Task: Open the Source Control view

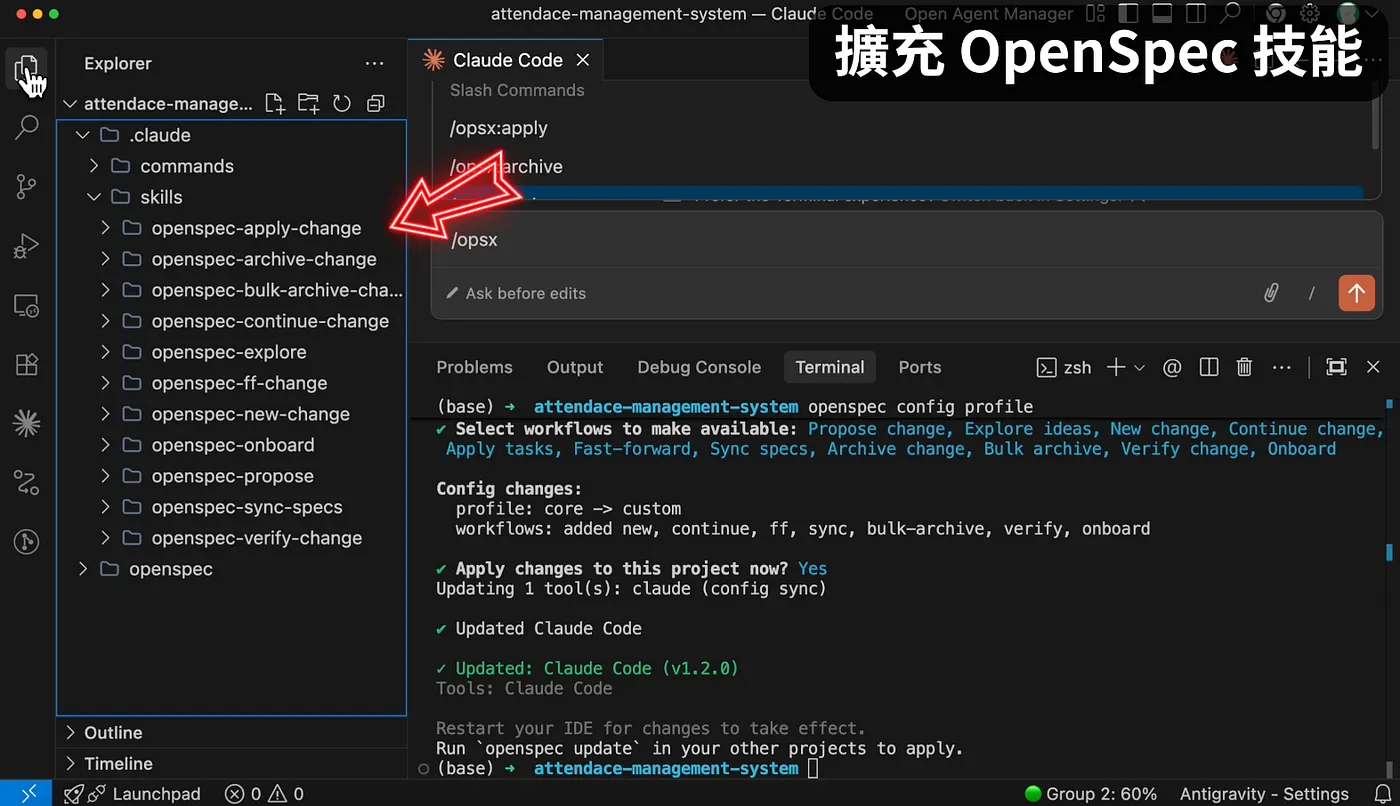Action: click(x=27, y=186)
